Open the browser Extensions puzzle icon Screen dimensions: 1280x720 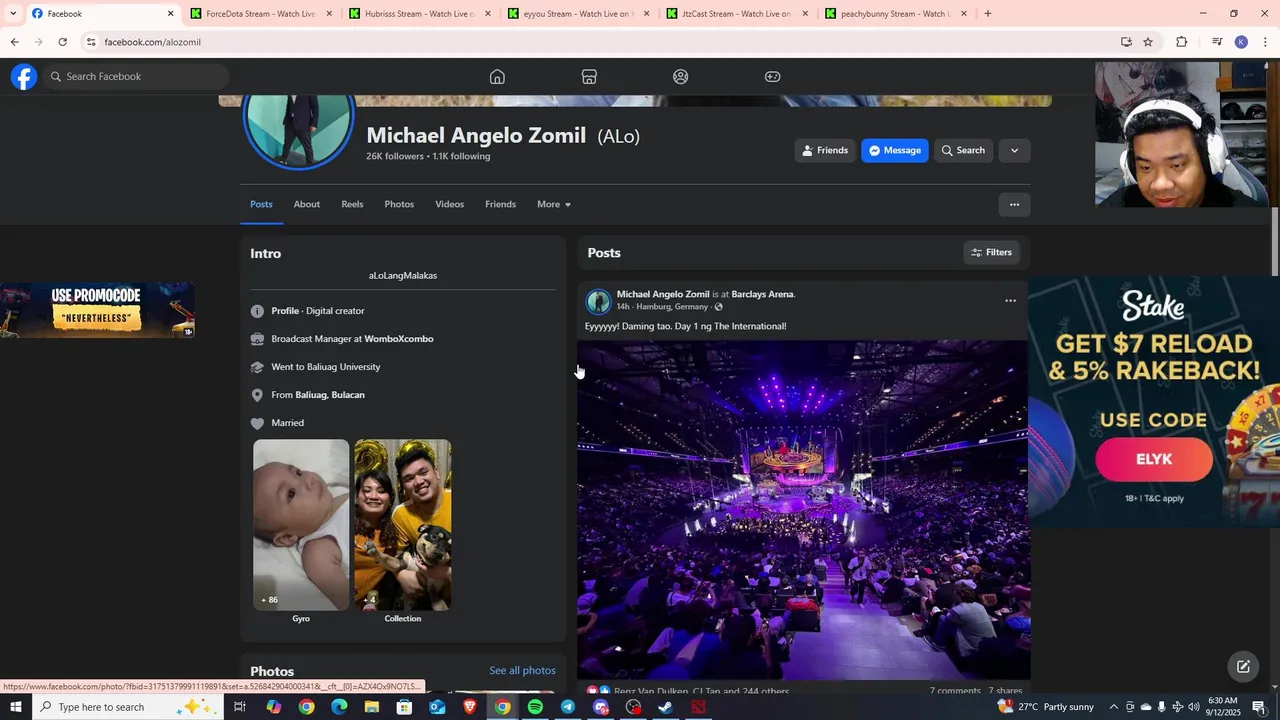pyautogui.click(x=1182, y=42)
